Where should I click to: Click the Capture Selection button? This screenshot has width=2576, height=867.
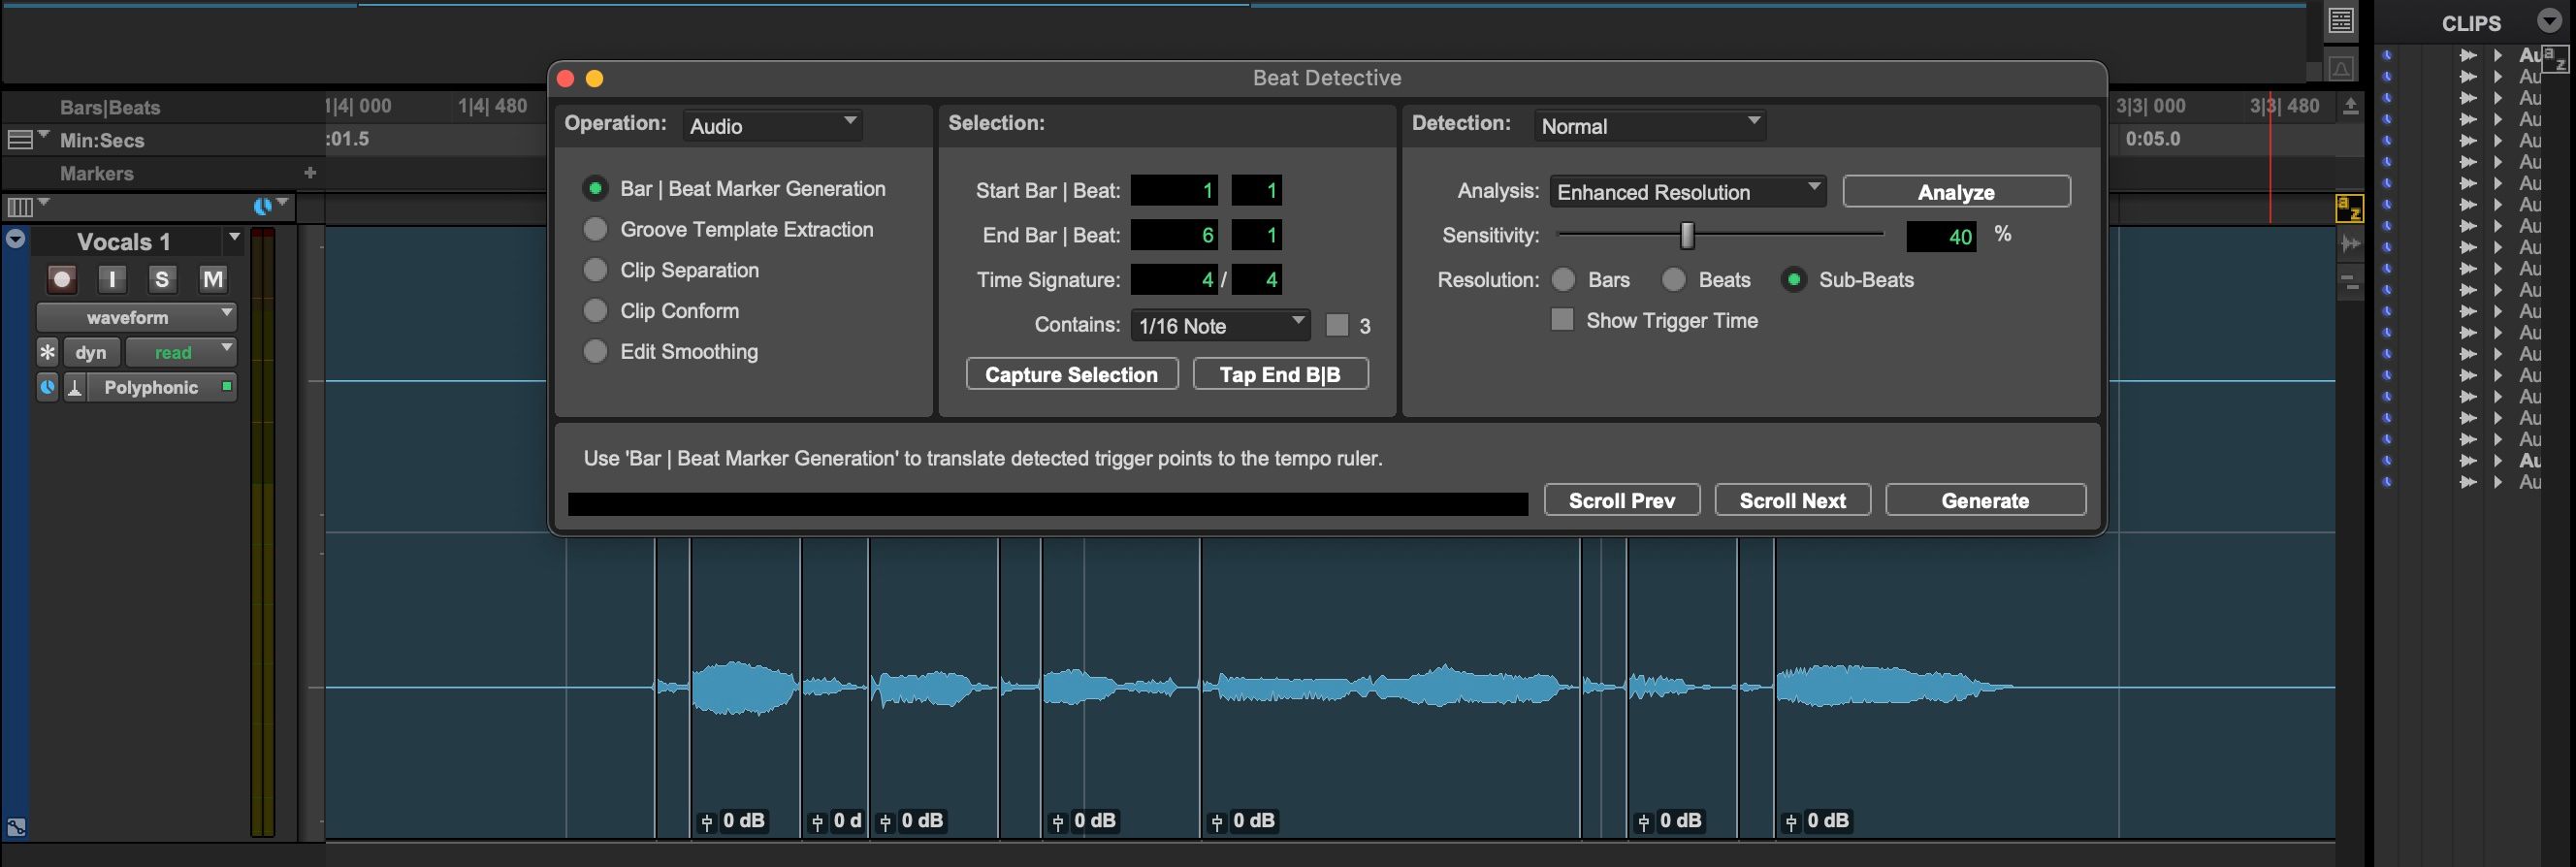tap(1072, 374)
